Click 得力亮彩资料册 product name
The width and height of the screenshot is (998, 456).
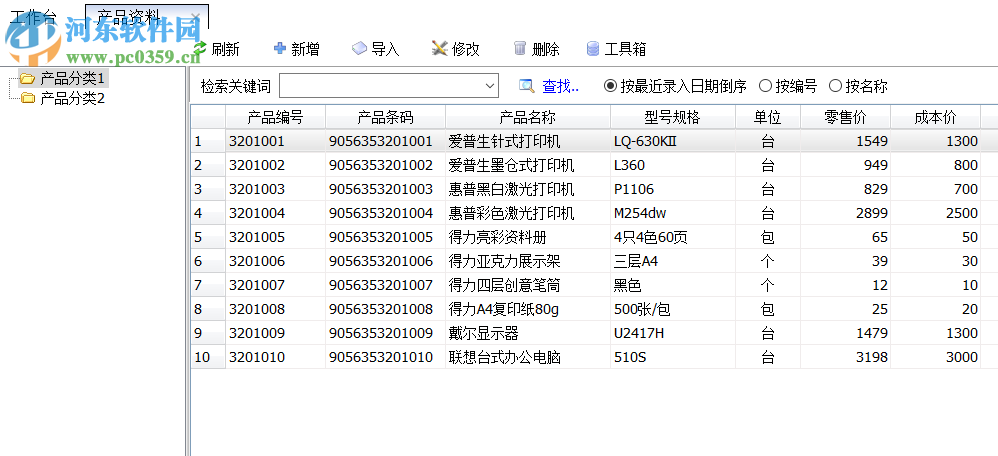point(498,238)
